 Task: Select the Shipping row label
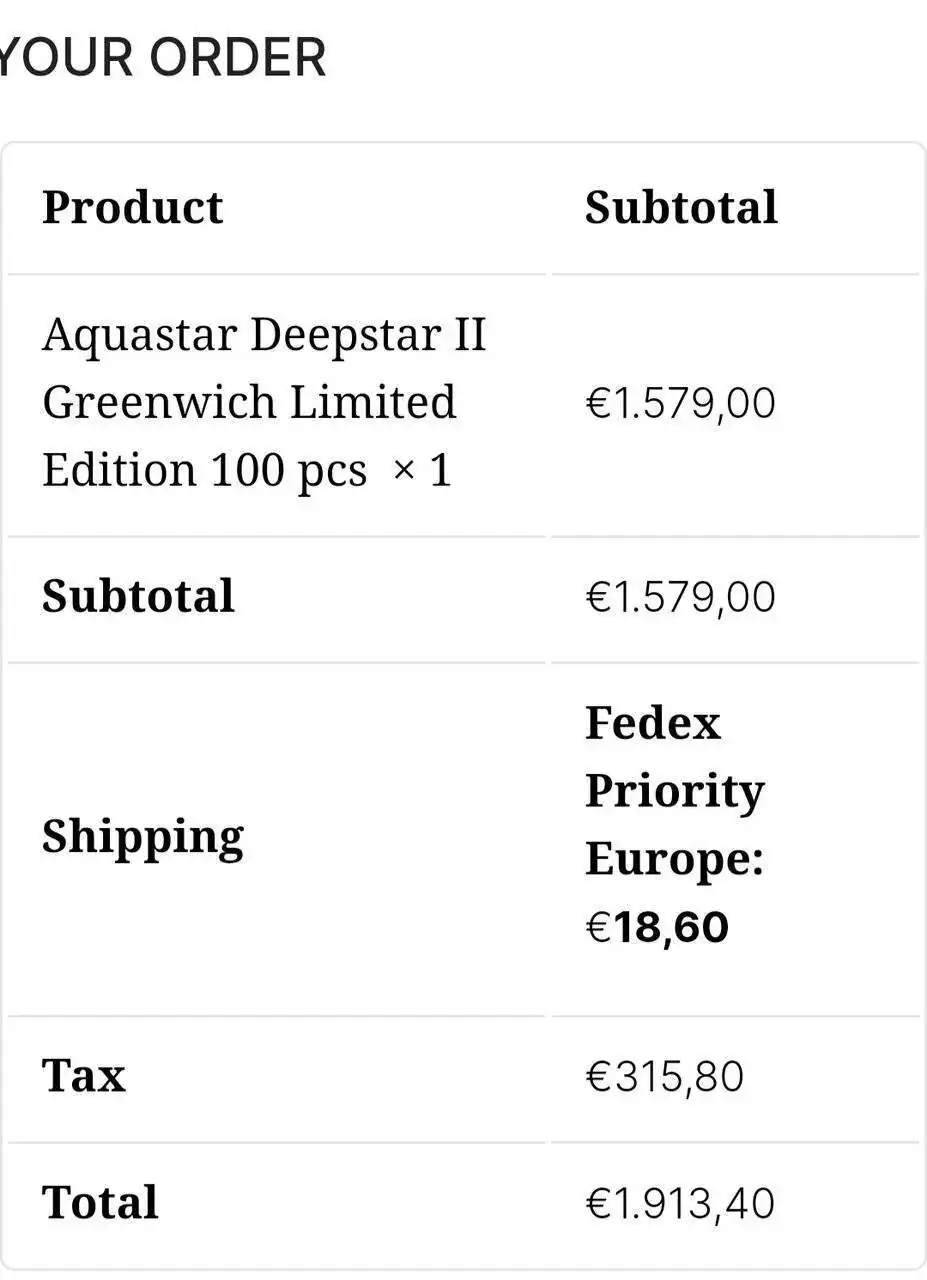[x=143, y=837]
